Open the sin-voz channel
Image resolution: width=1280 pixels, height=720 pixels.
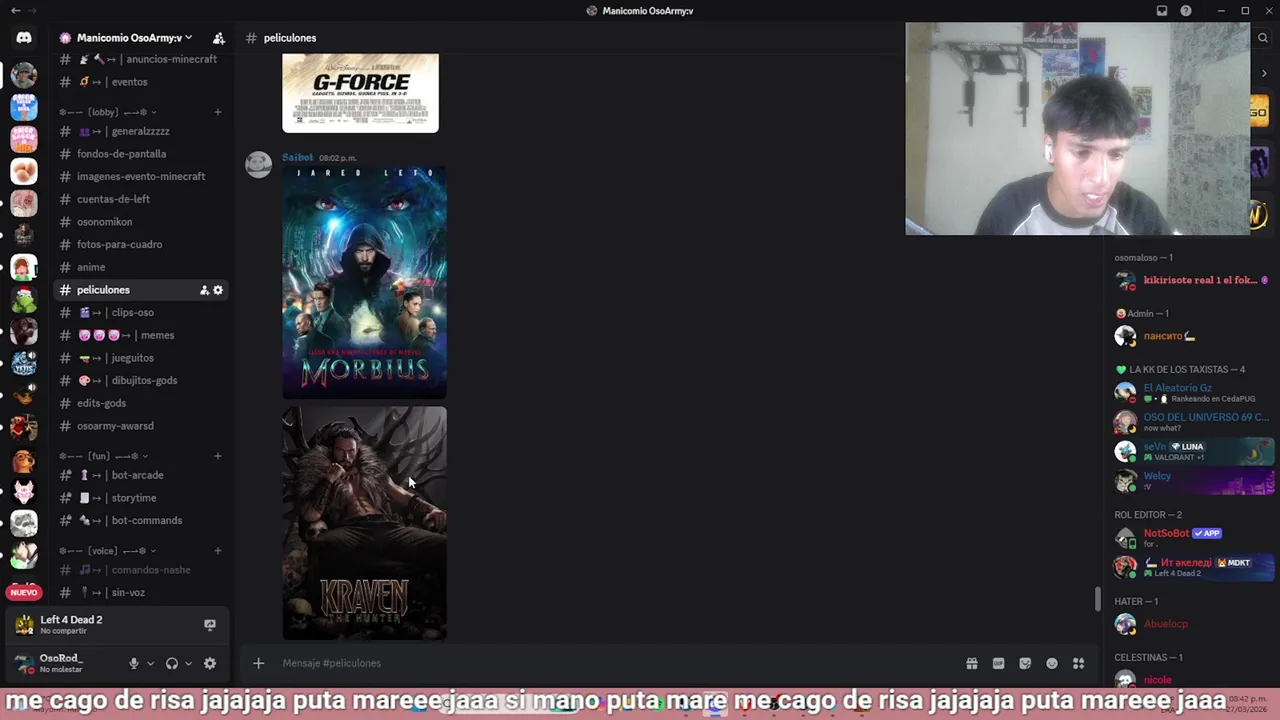140,593
